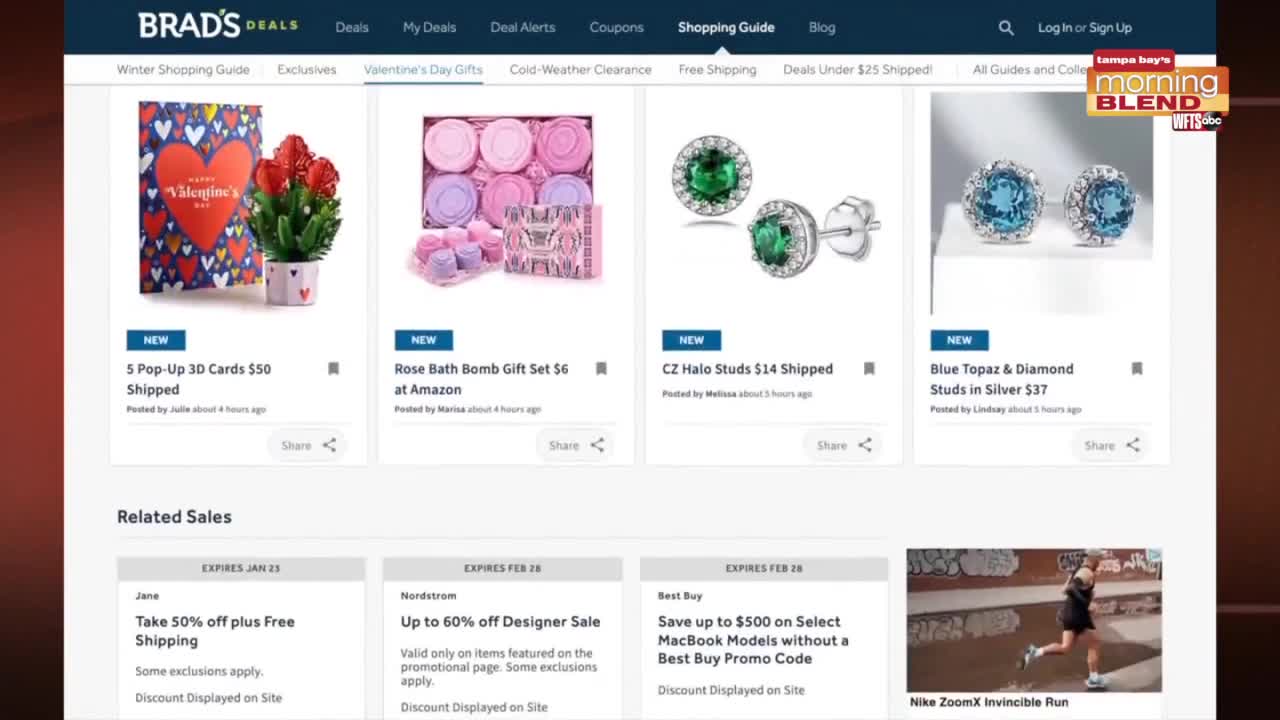Switch to the Exclusives tab
Image resolution: width=1280 pixels, height=720 pixels.
(307, 70)
